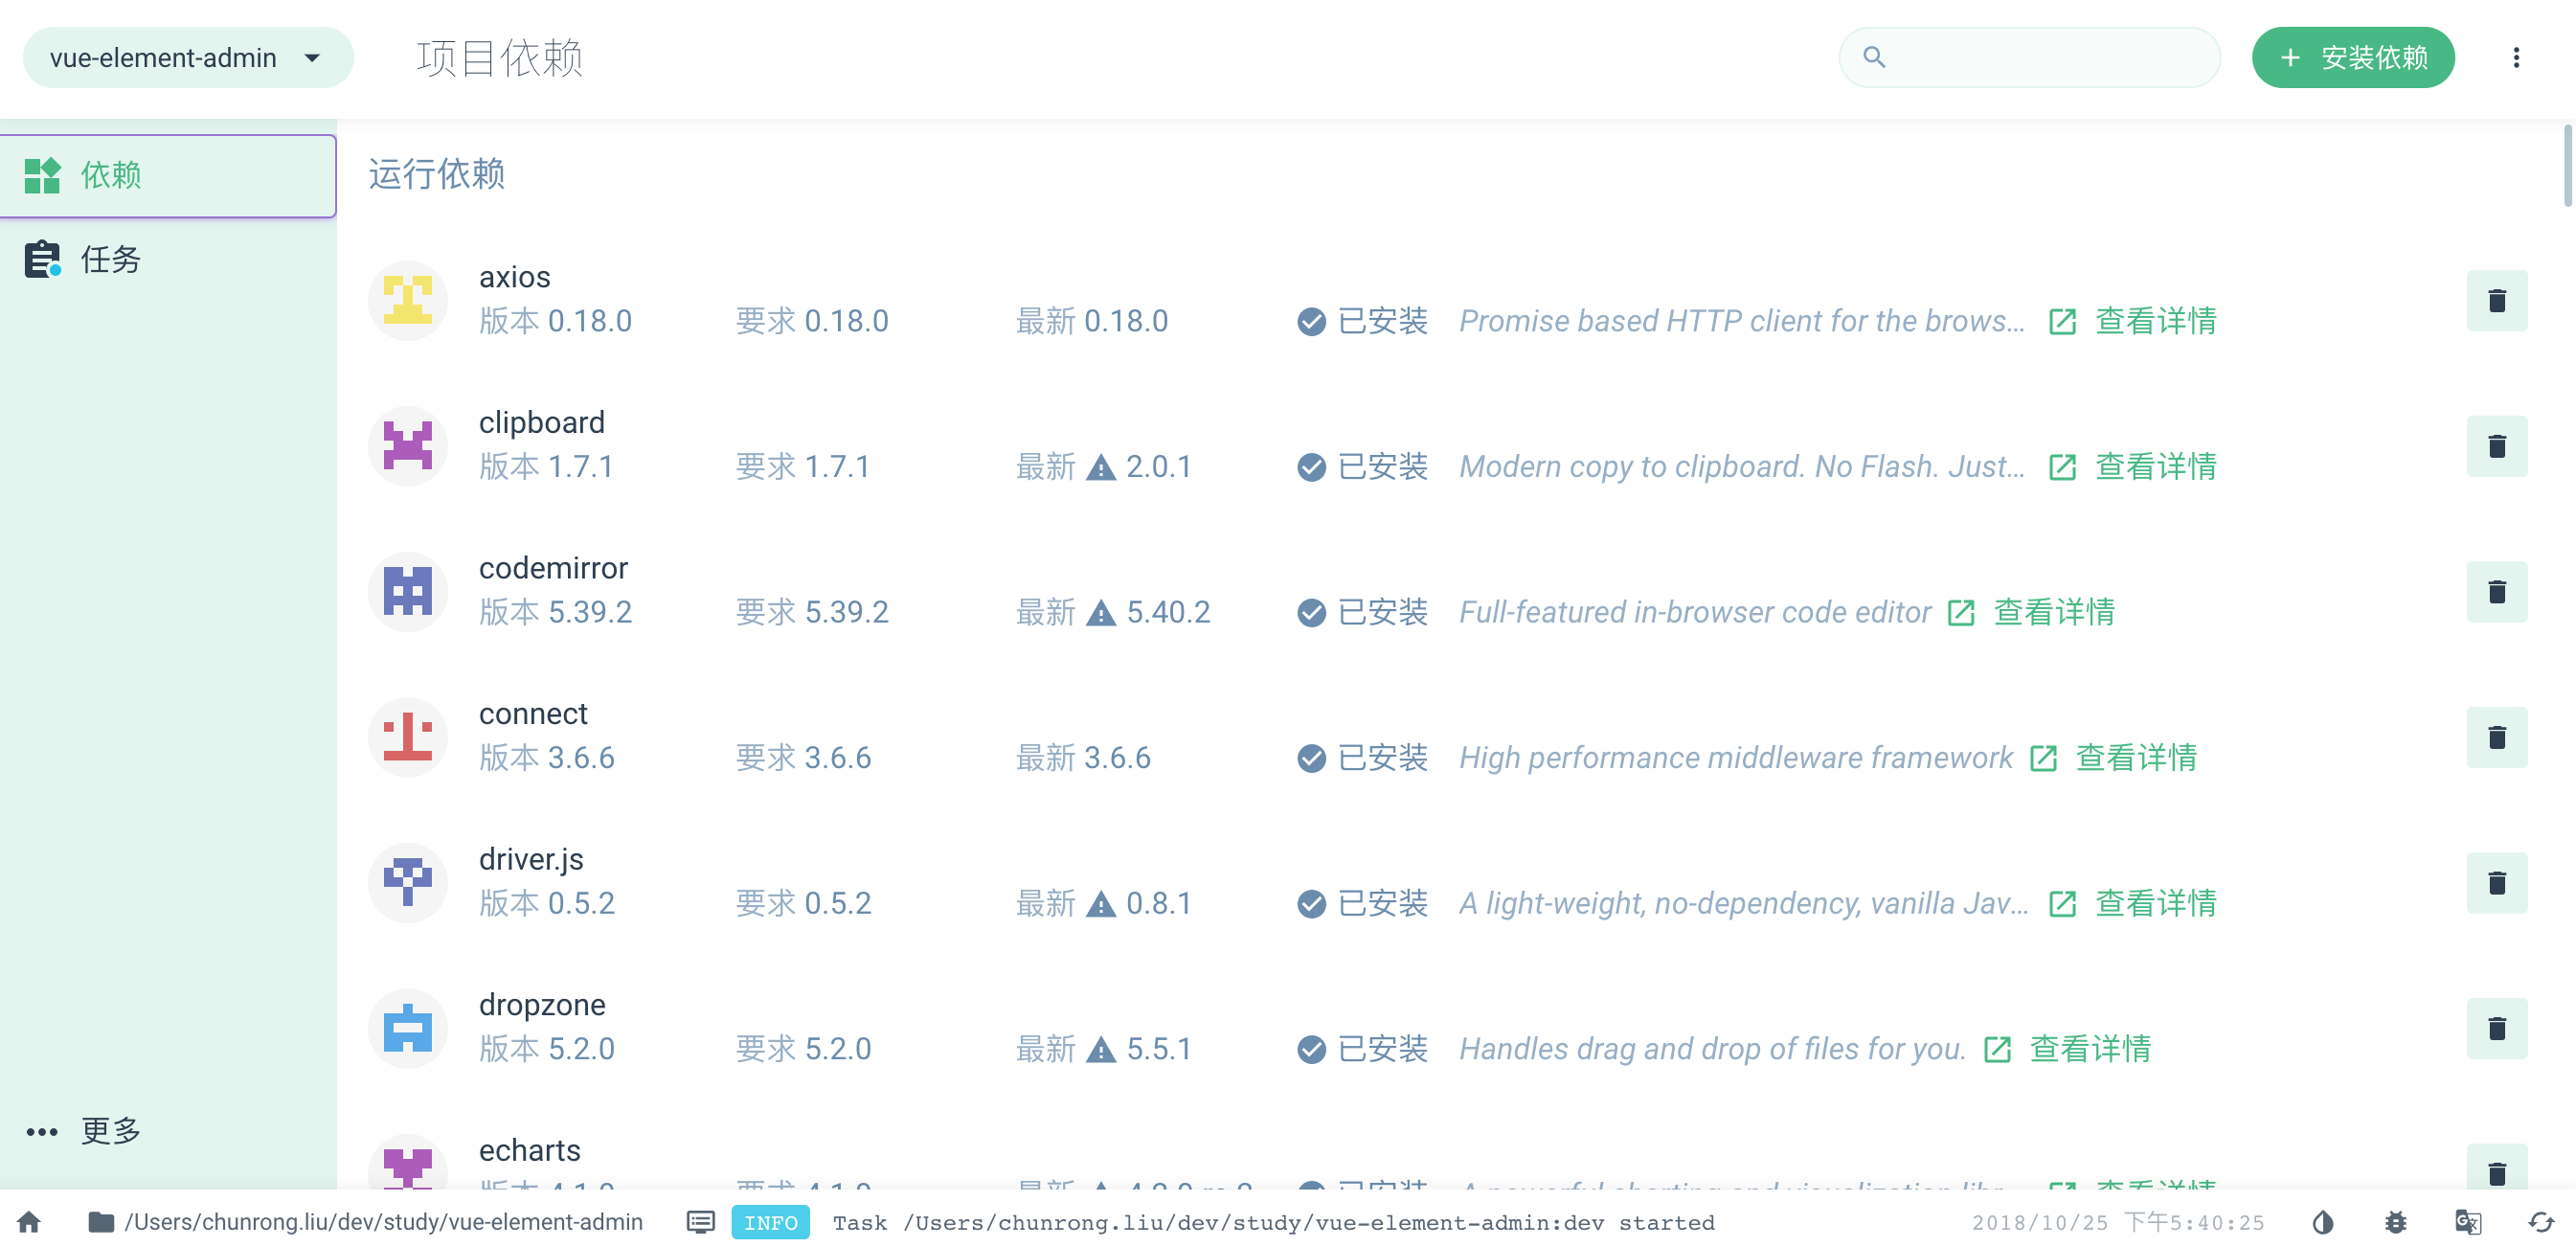Remove dropzone using its trash icon
This screenshot has height=1247, width=2576.
tap(2496, 1028)
